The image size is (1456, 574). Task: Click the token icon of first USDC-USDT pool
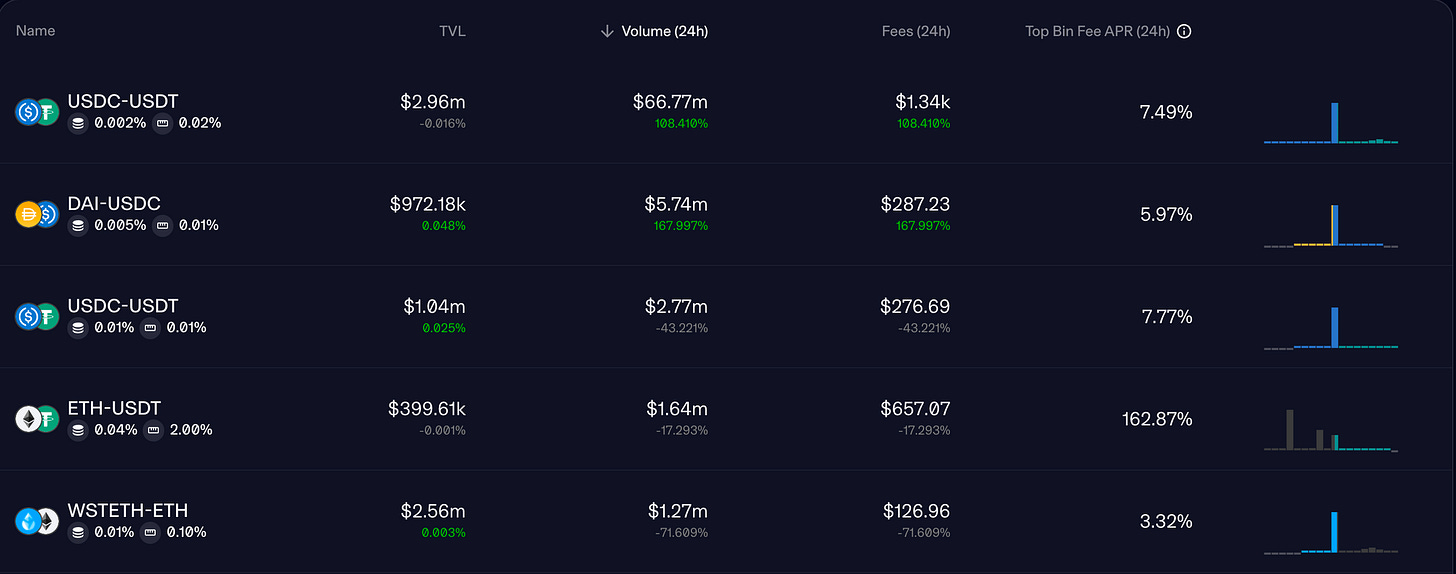coord(37,112)
